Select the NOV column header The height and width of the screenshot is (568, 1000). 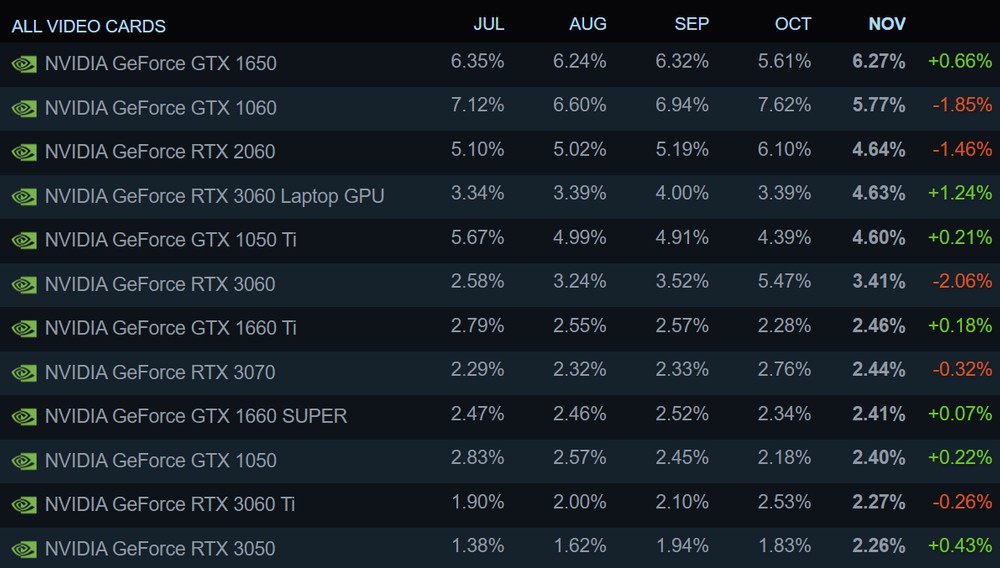[887, 24]
